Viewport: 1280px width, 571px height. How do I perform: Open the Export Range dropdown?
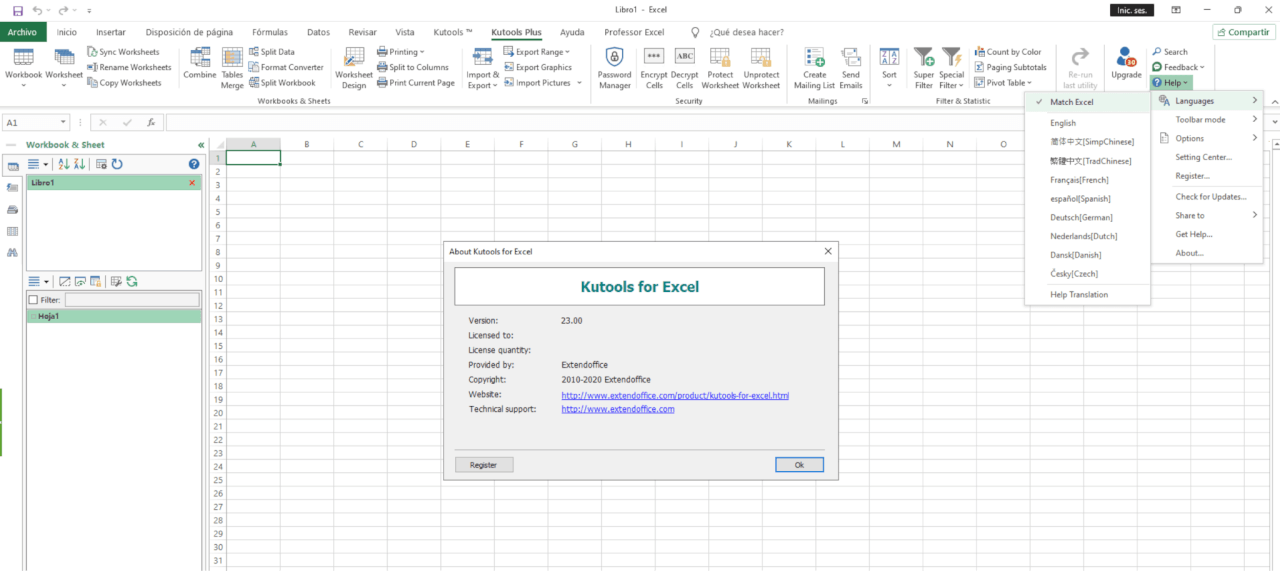click(x=536, y=52)
